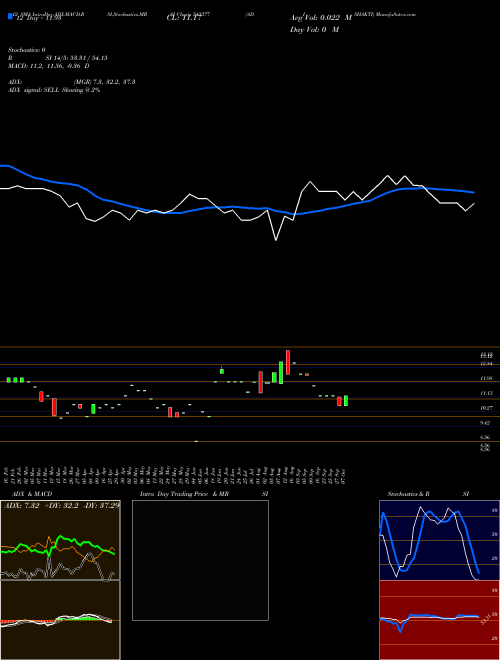Click the 'SI 14/3: 53.31 / 54.13' reading
500x660 pixels.
[79, 58]
